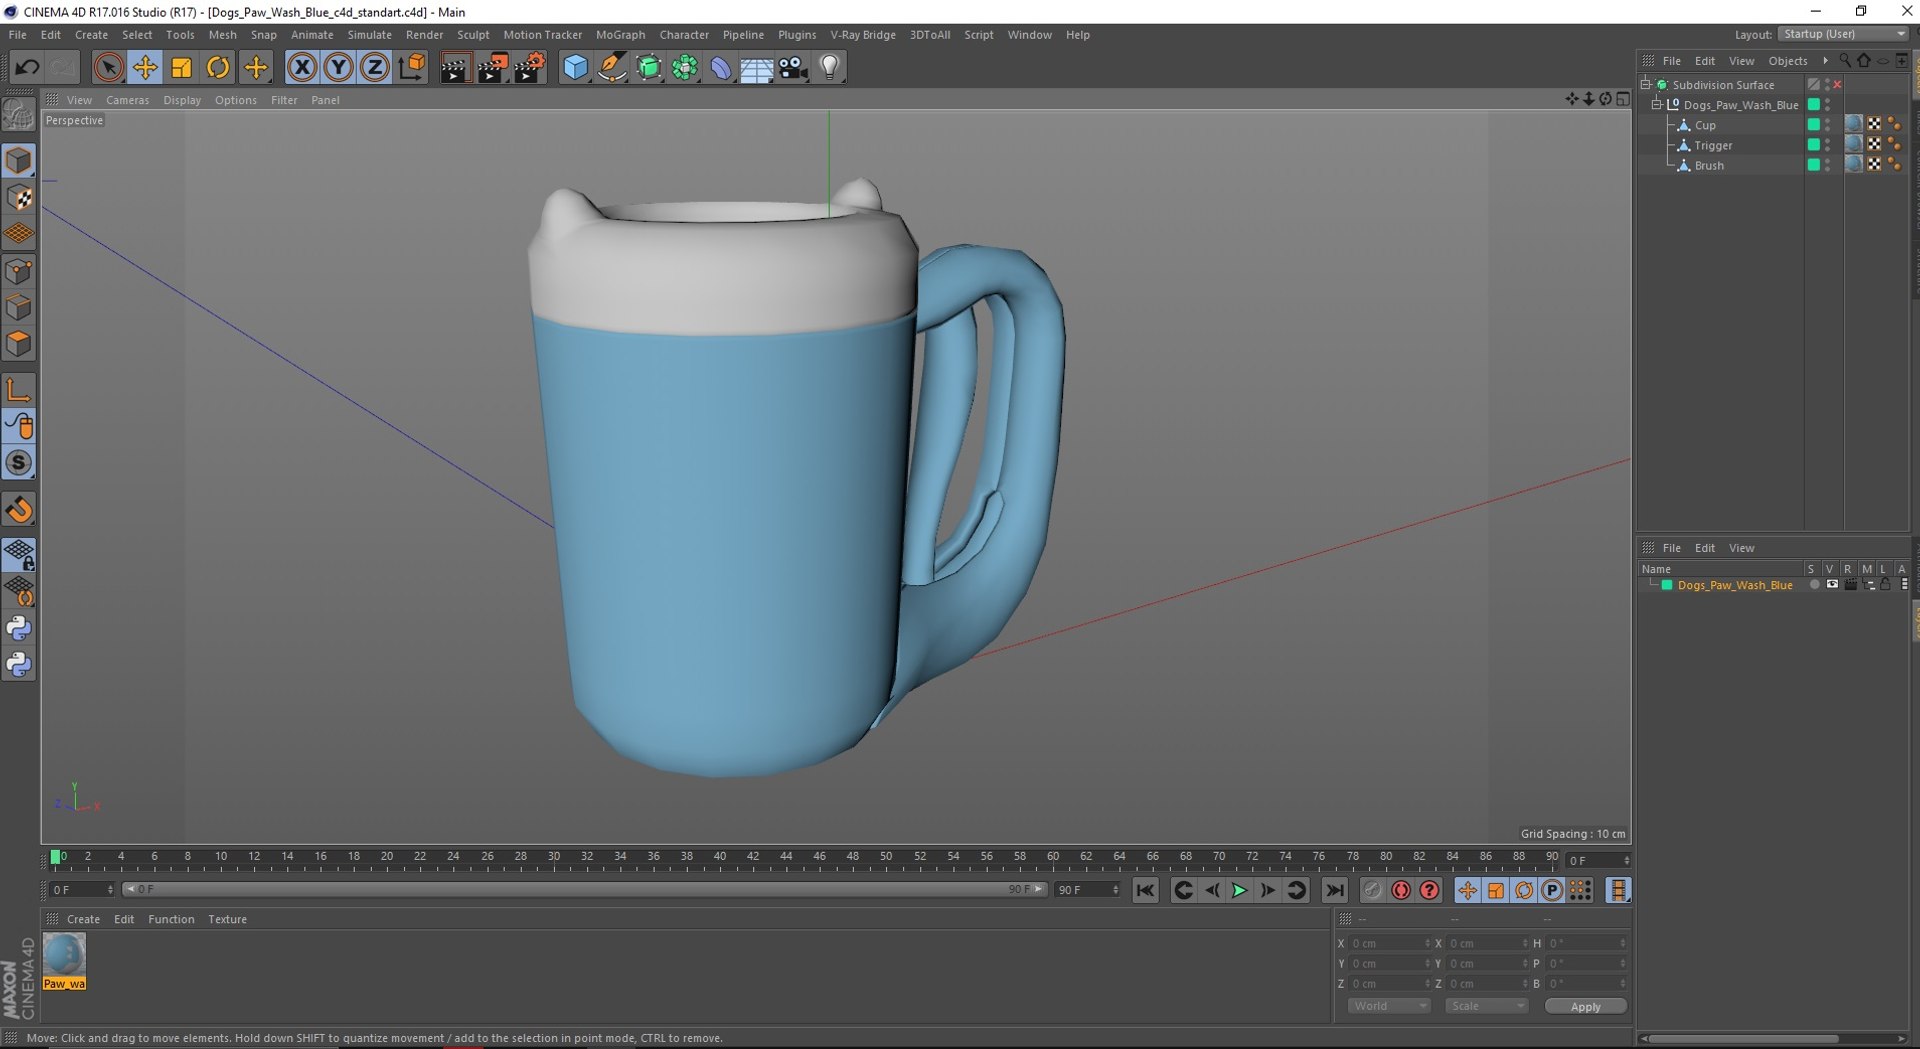Select the Move tool in top toolbar
Image resolution: width=1920 pixels, height=1049 pixels.
click(145, 68)
